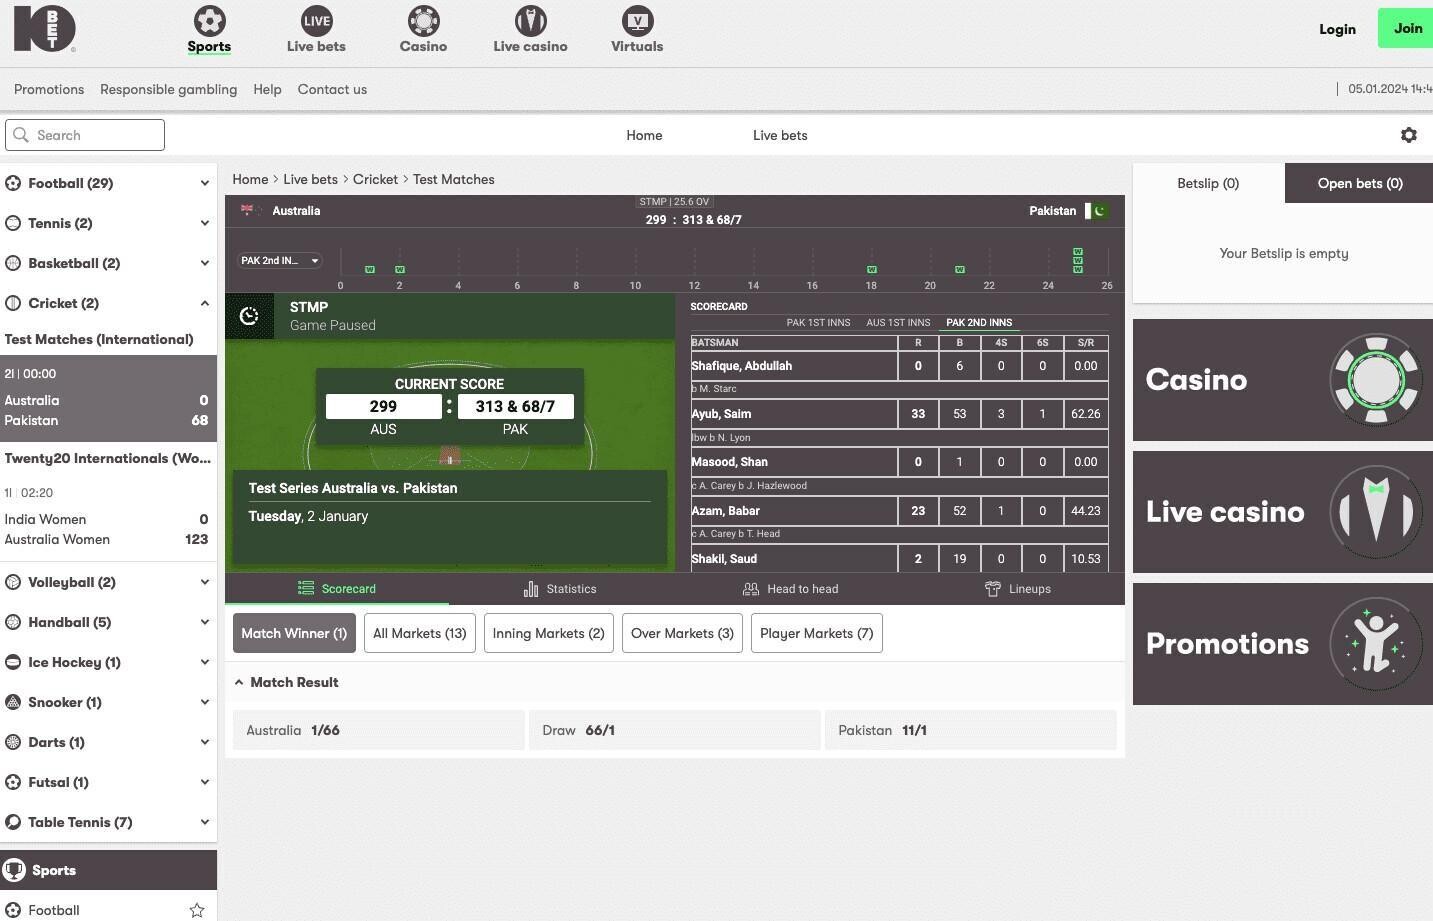The width and height of the screenshot is (1433, 921).
Task: Open the PAK 2nd INN innings dropdown
Action: 279,260
